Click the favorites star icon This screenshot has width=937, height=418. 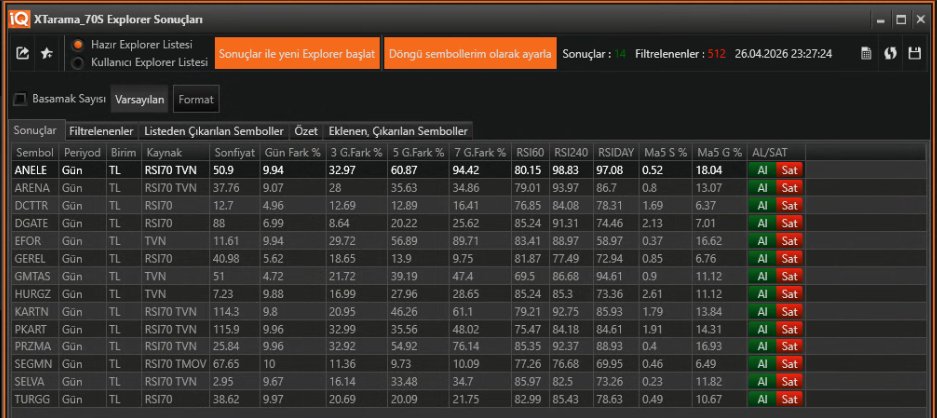[x=47, y=54]
